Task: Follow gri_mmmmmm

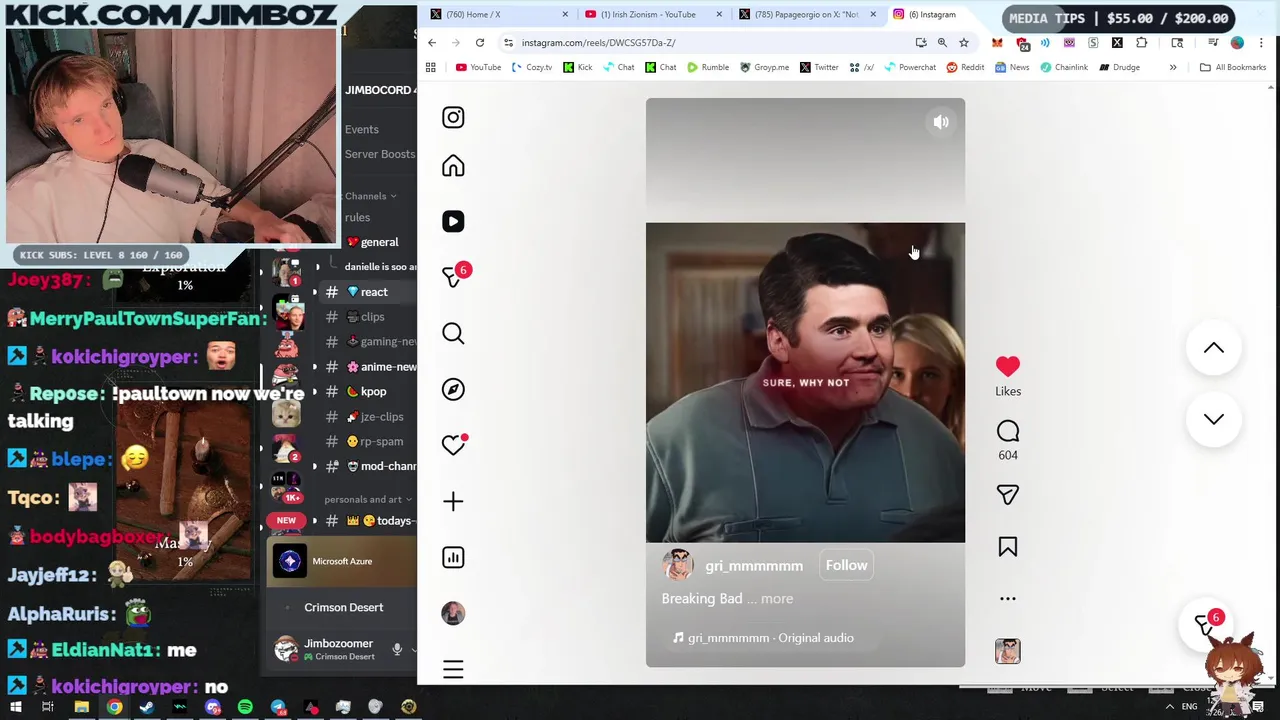Action: pos(846,565)
